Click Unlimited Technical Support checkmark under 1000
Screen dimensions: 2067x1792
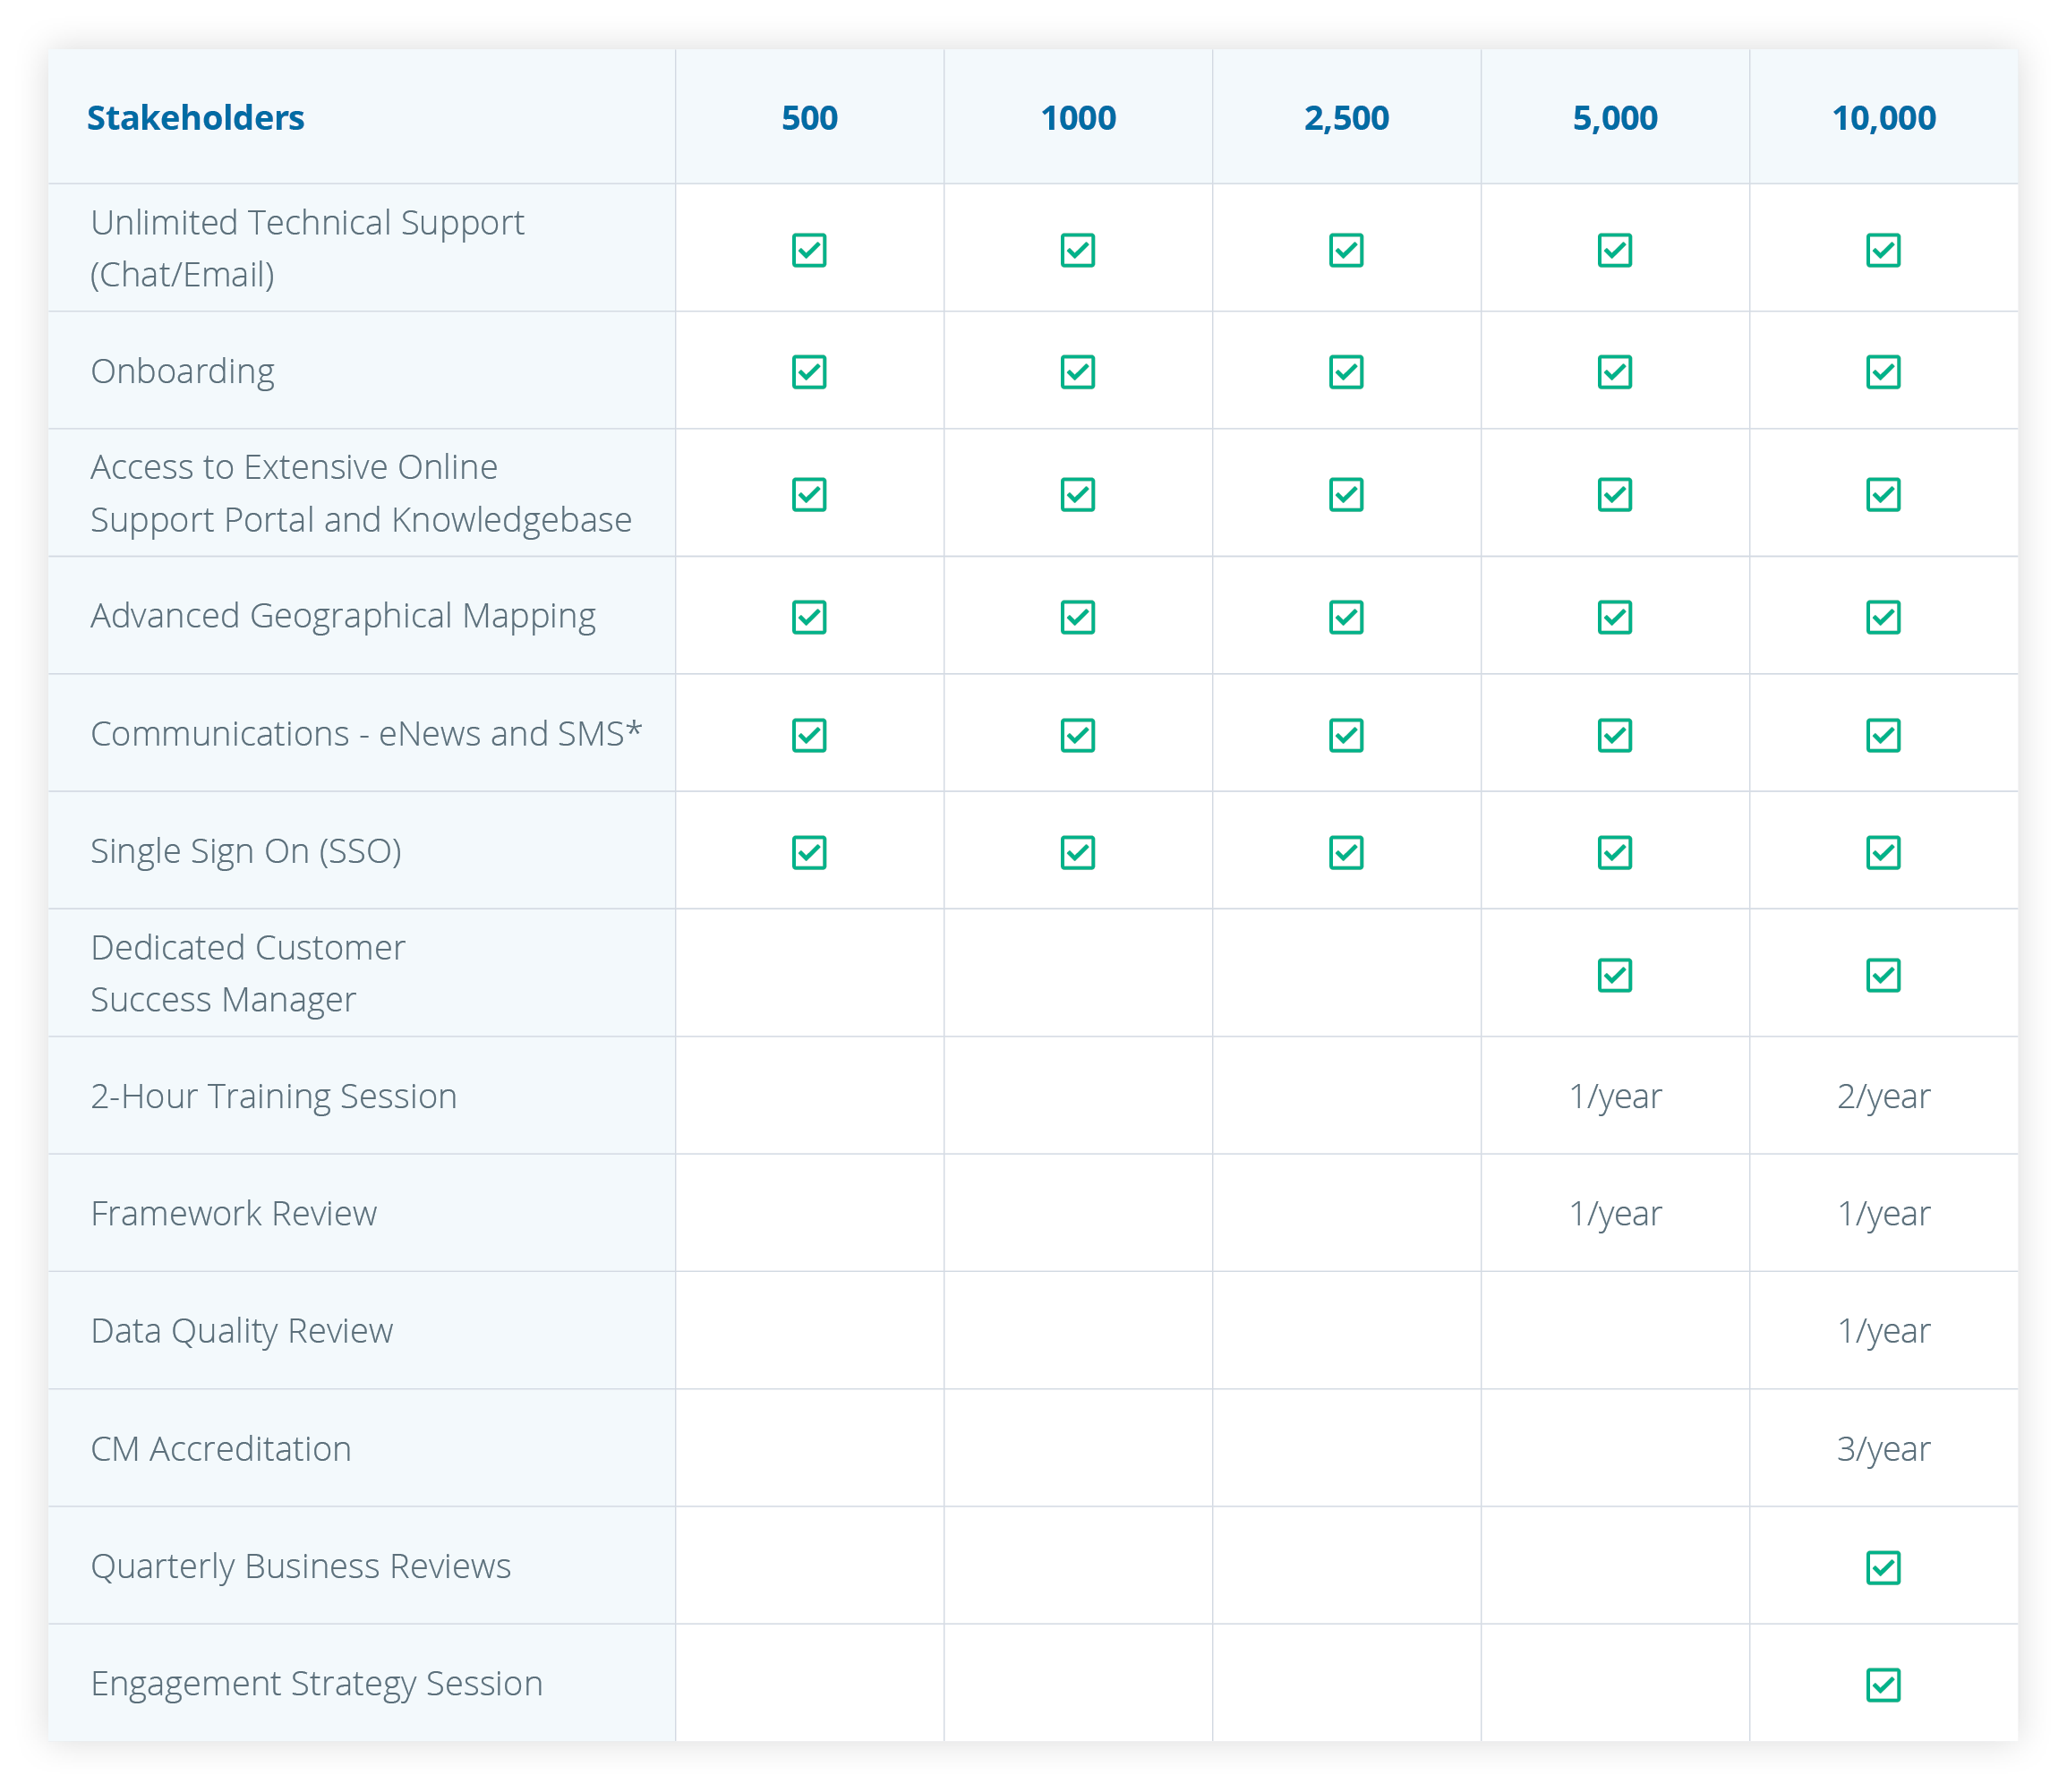(1077, 250)
